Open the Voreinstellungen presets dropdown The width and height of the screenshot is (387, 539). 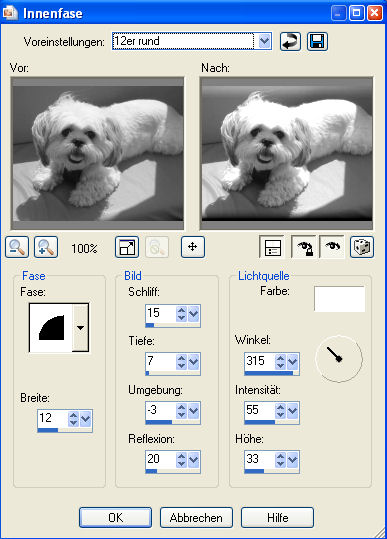(x=264, y=42)
